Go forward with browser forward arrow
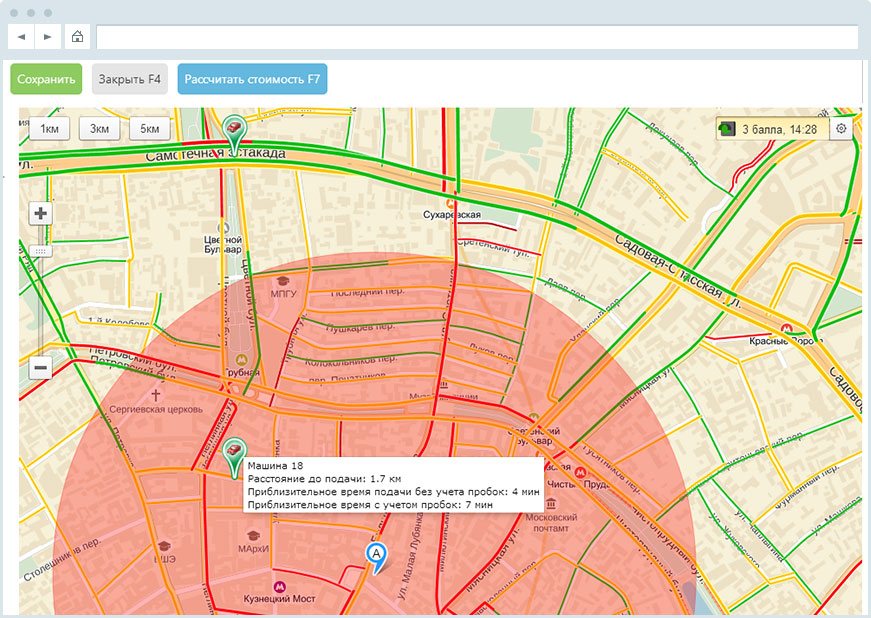 tap(48, 37)
